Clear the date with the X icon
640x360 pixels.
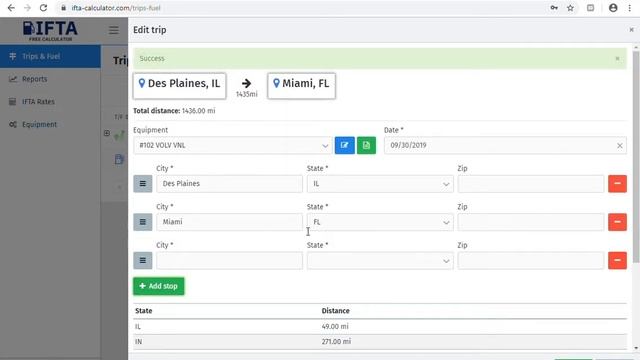point(620,146)
